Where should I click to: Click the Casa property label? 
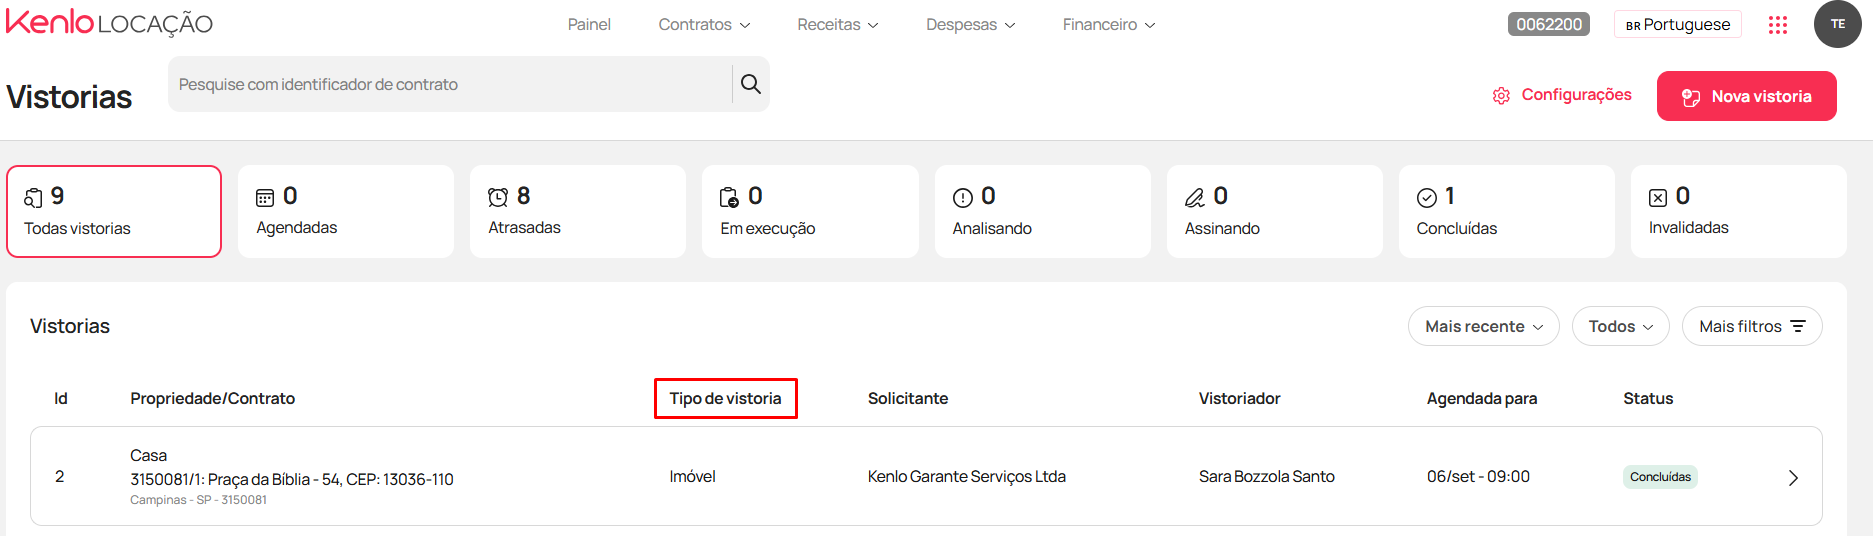coord(149,455)
